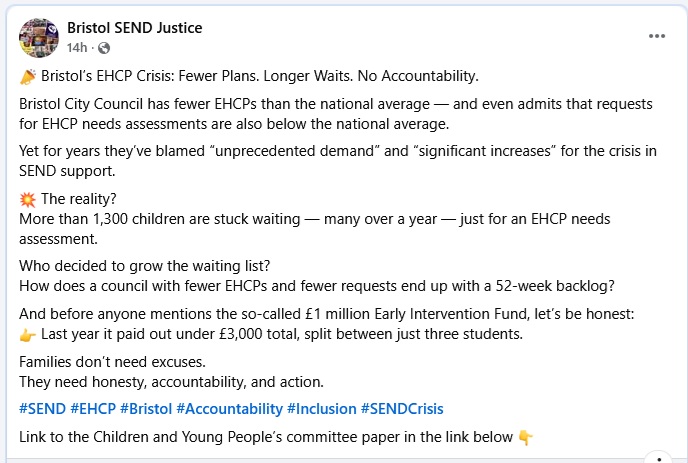The image size is (688, 463).
Task: Click the 14h post timestamp
Action: tap(76, 48)
